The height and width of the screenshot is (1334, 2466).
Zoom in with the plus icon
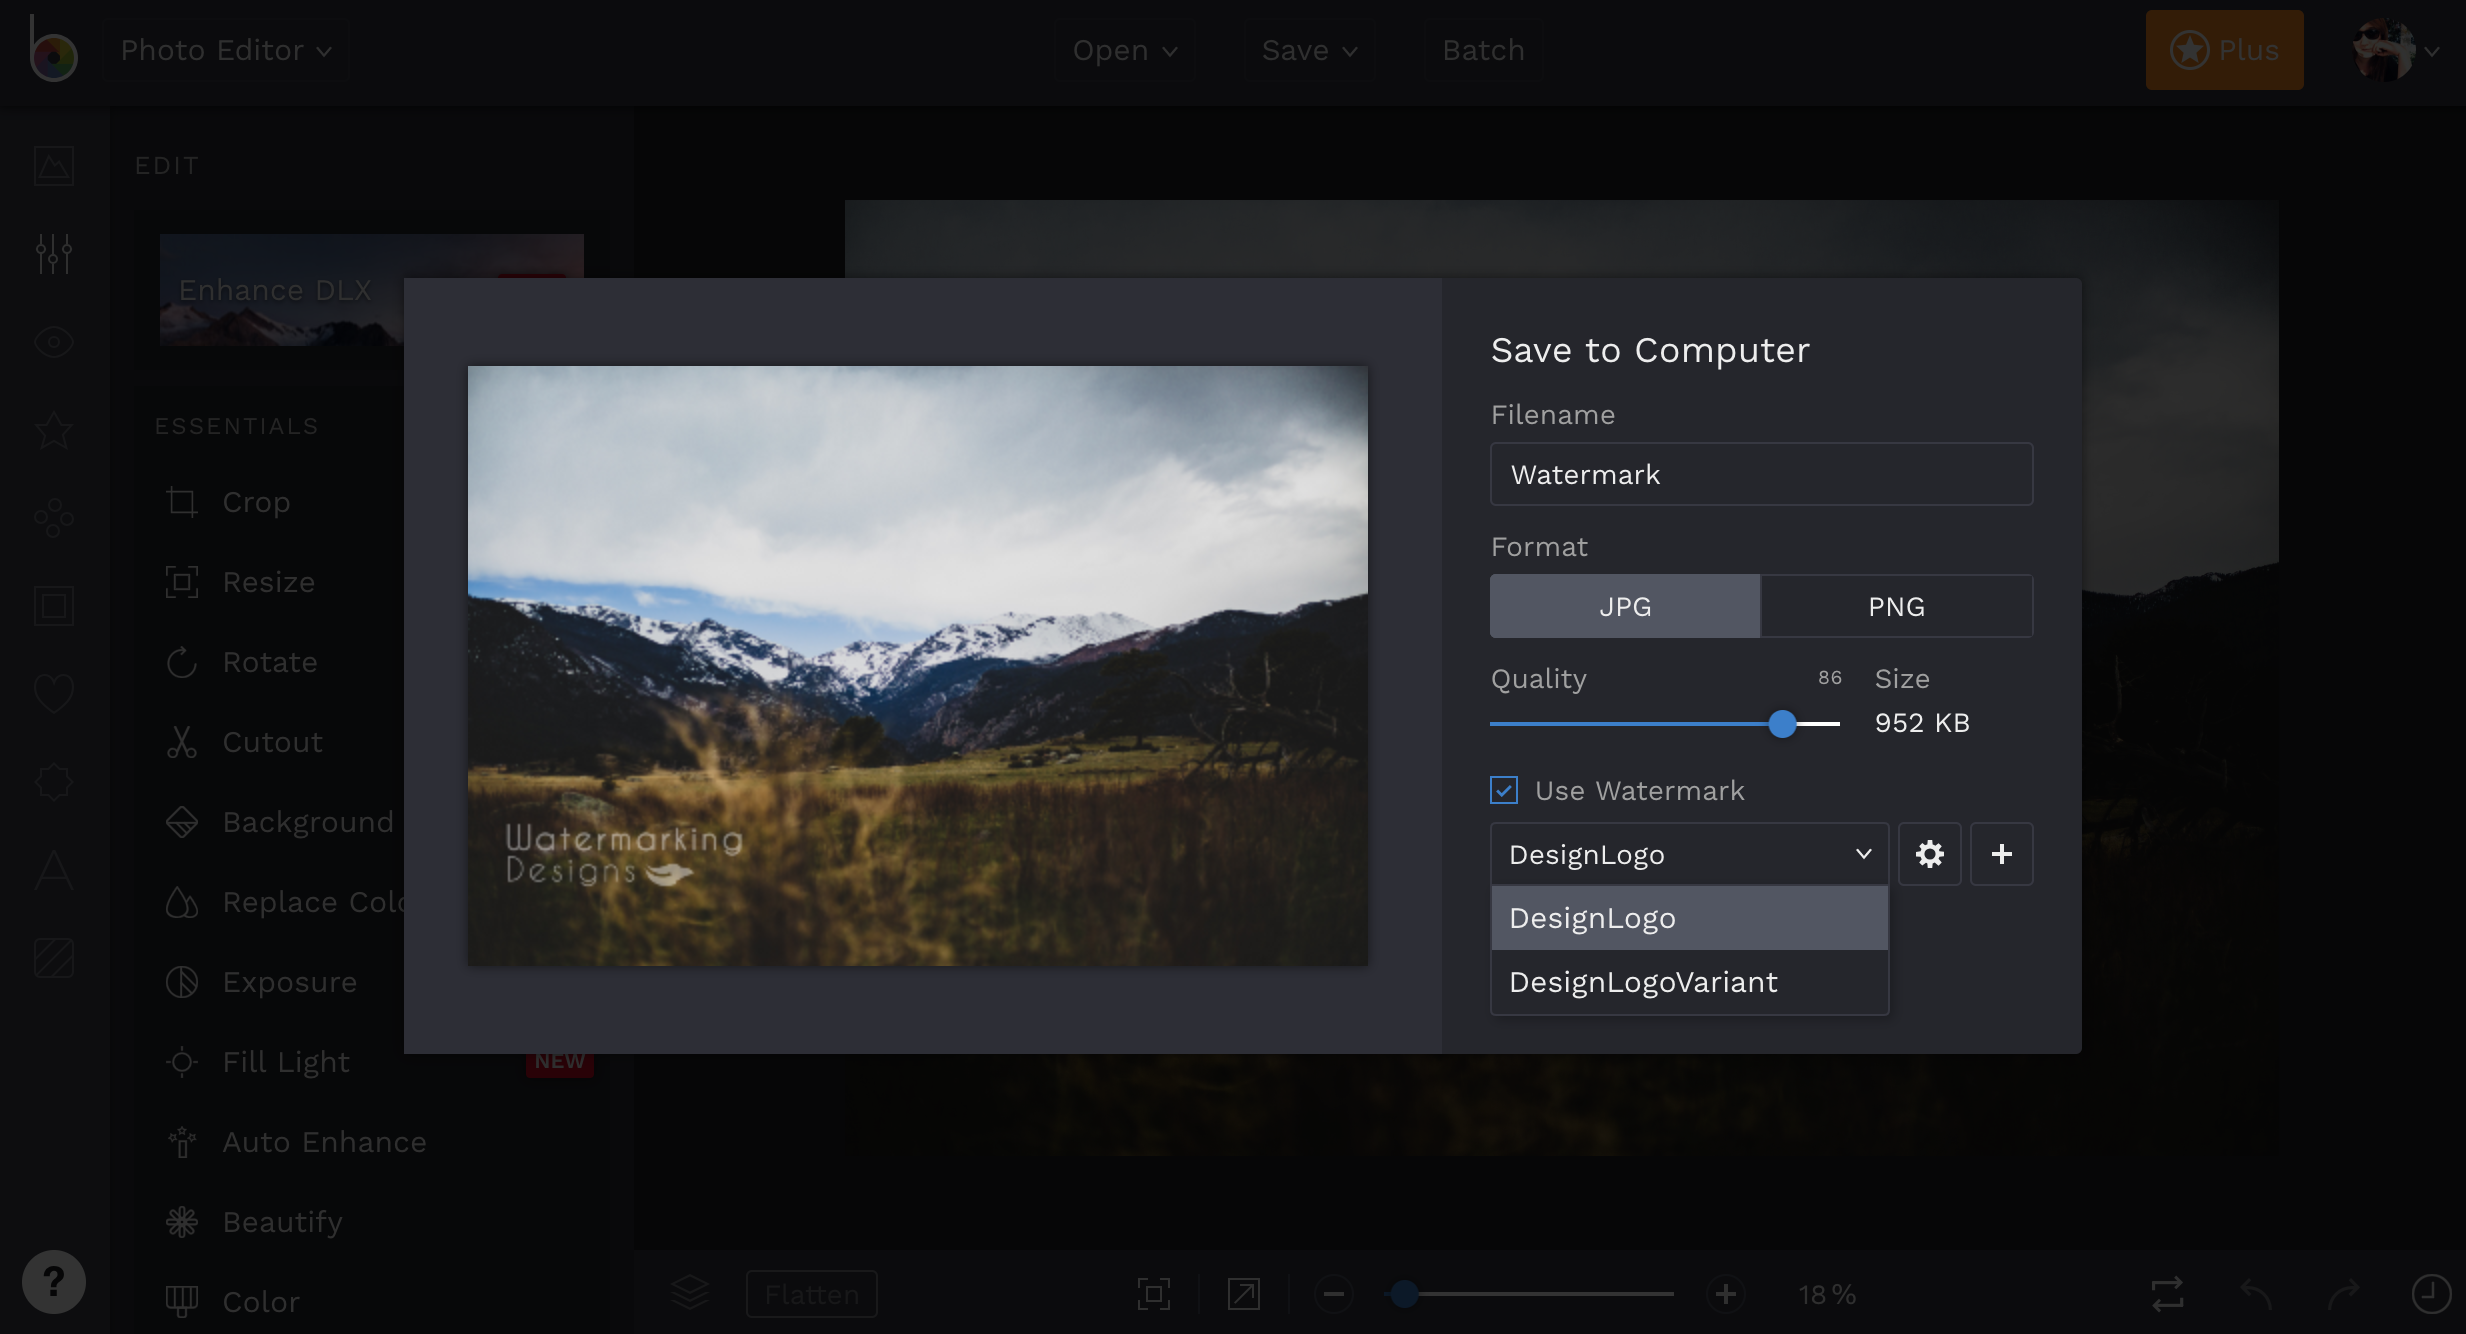[x=1726, y=1294]
